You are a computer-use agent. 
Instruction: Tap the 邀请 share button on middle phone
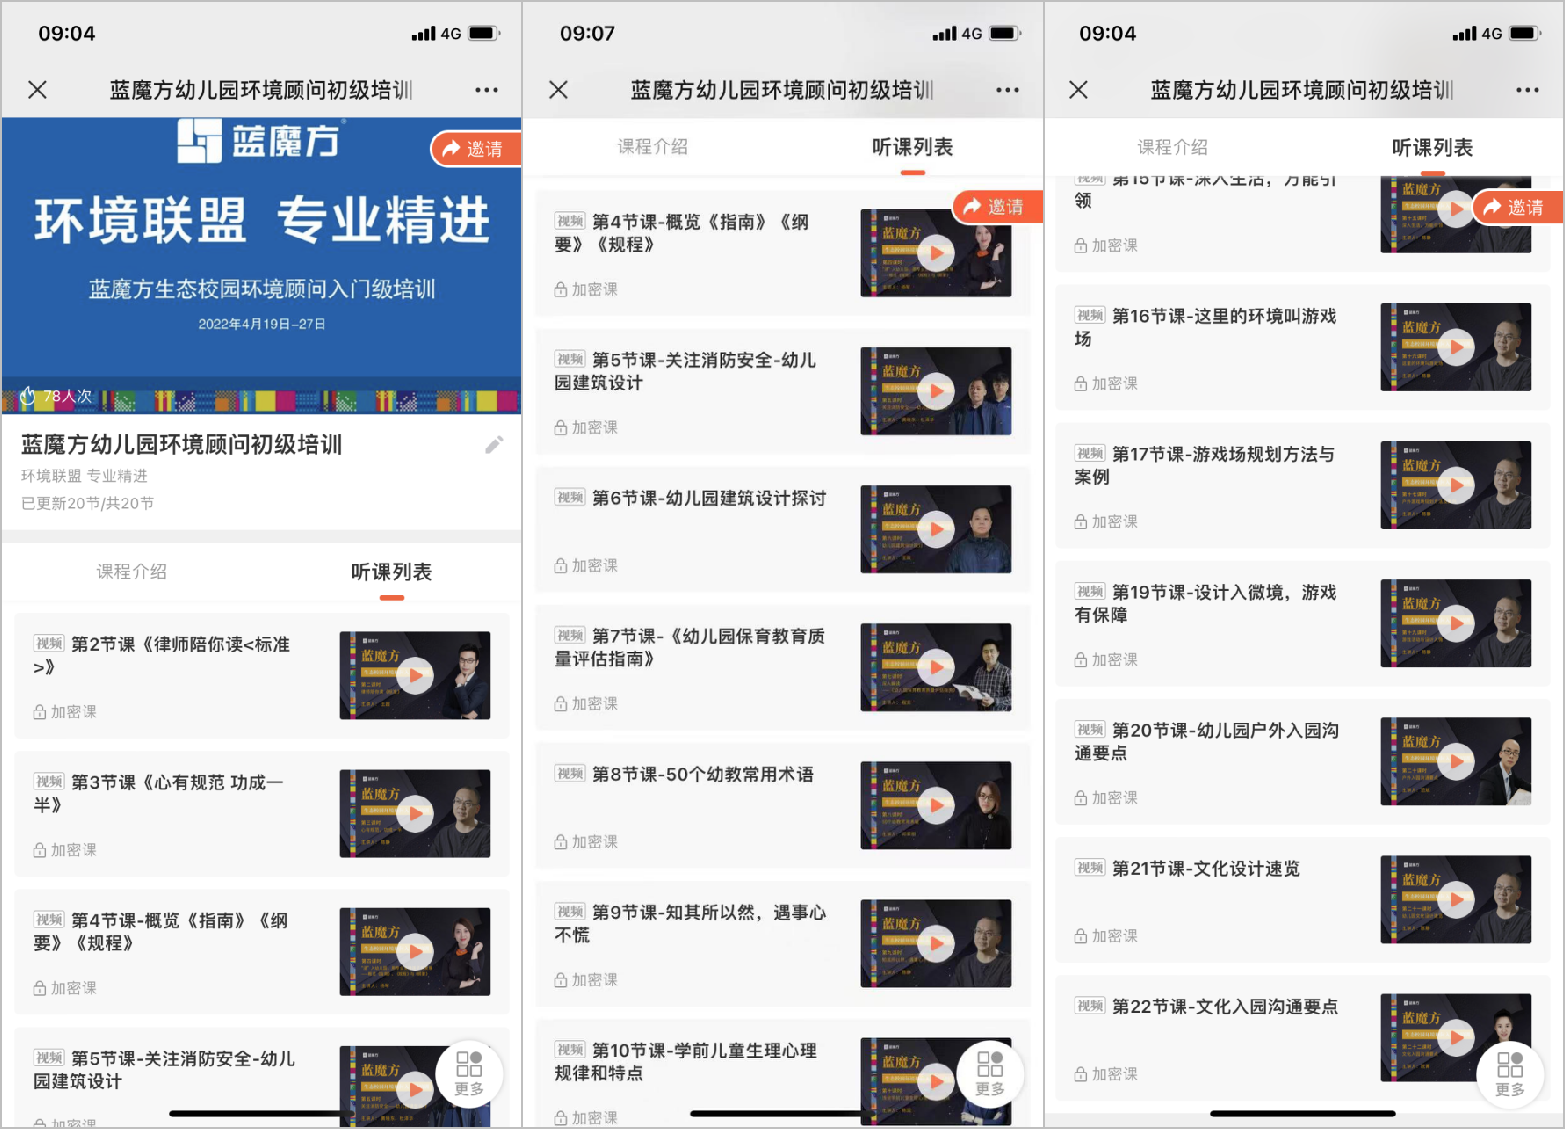pyautogui.click(x=997, y=207)
